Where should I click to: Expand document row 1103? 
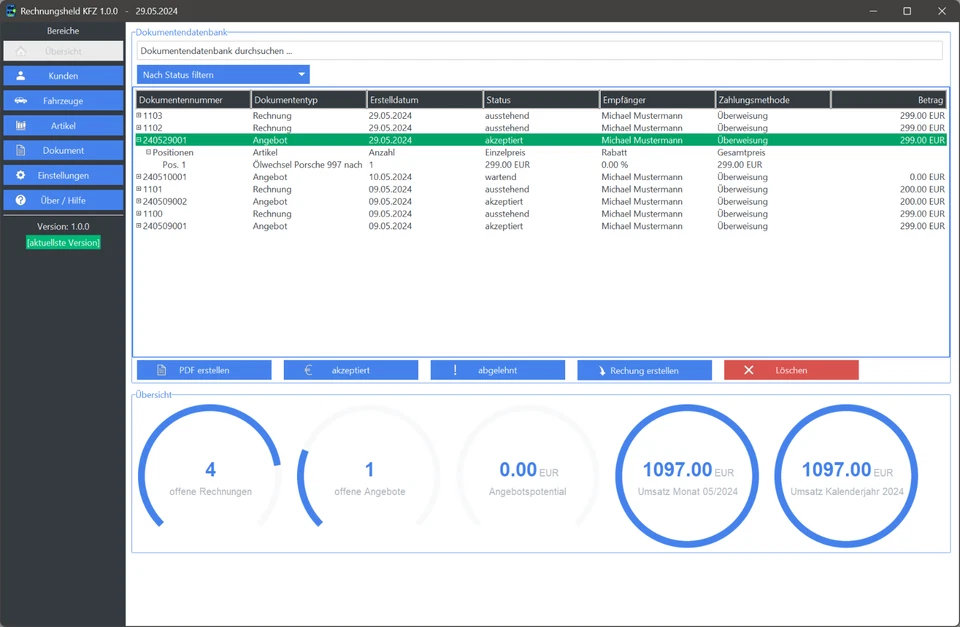pos(139,116)
